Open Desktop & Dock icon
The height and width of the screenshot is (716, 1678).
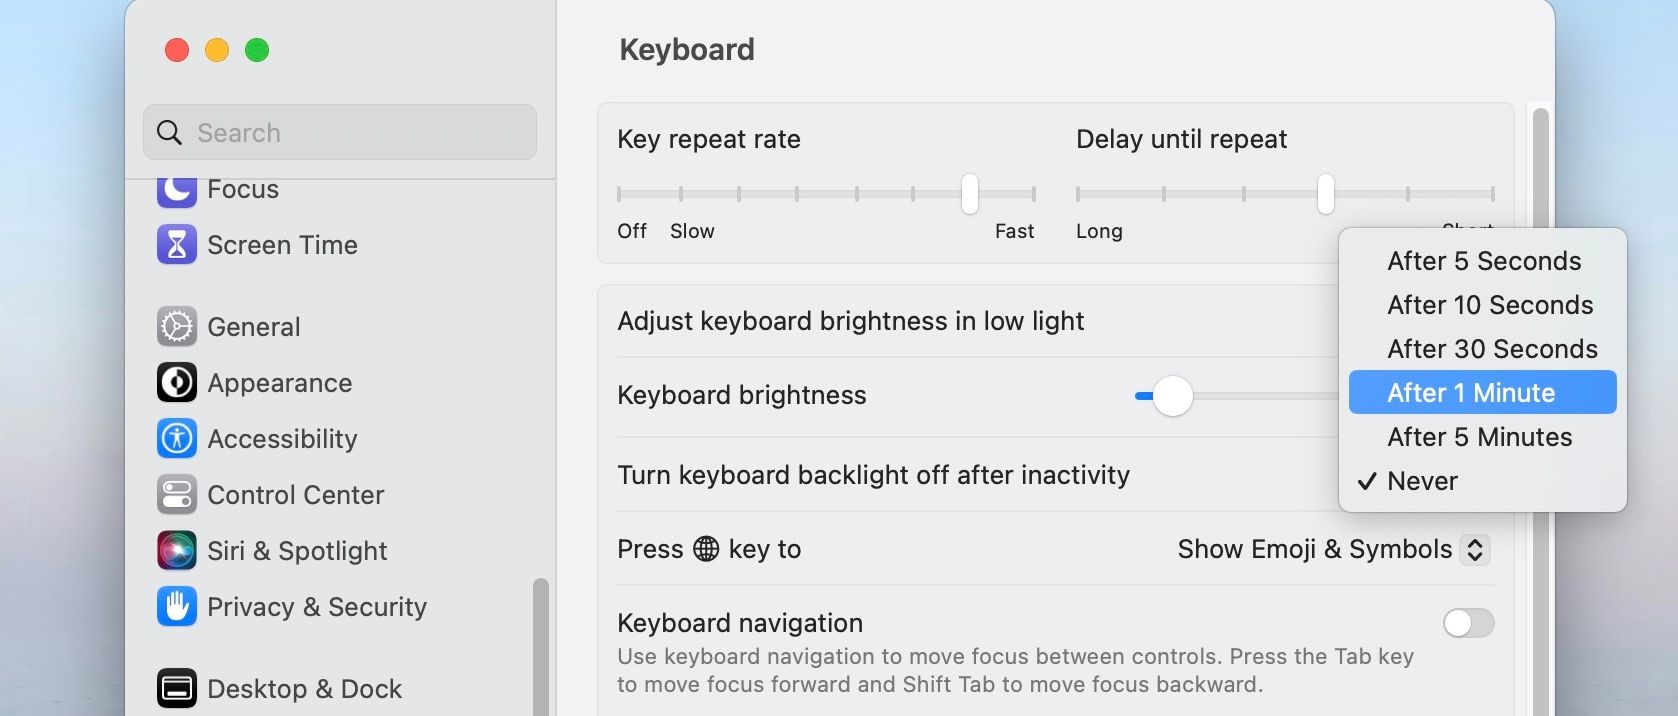coord(177,688)
